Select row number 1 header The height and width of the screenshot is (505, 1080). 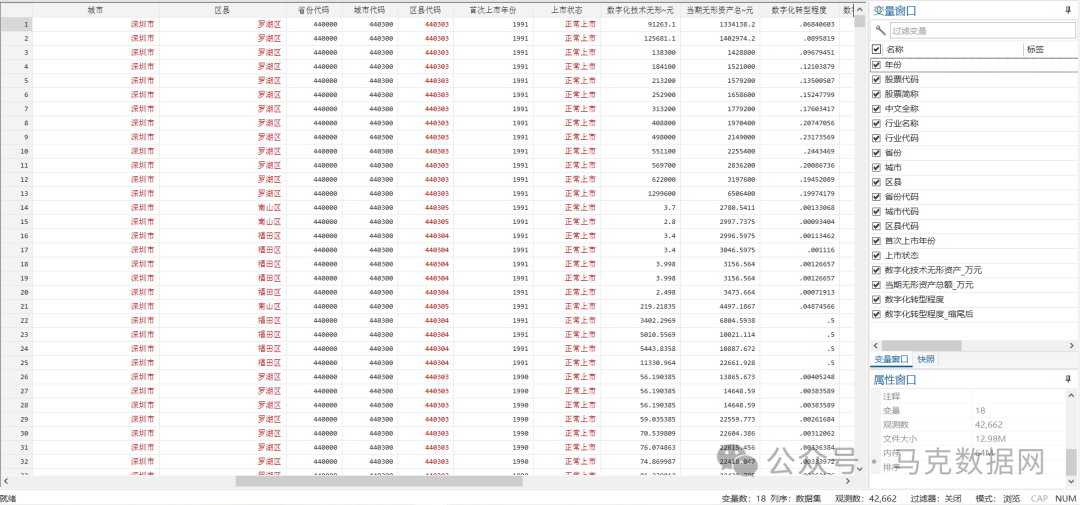pos(16,24)
